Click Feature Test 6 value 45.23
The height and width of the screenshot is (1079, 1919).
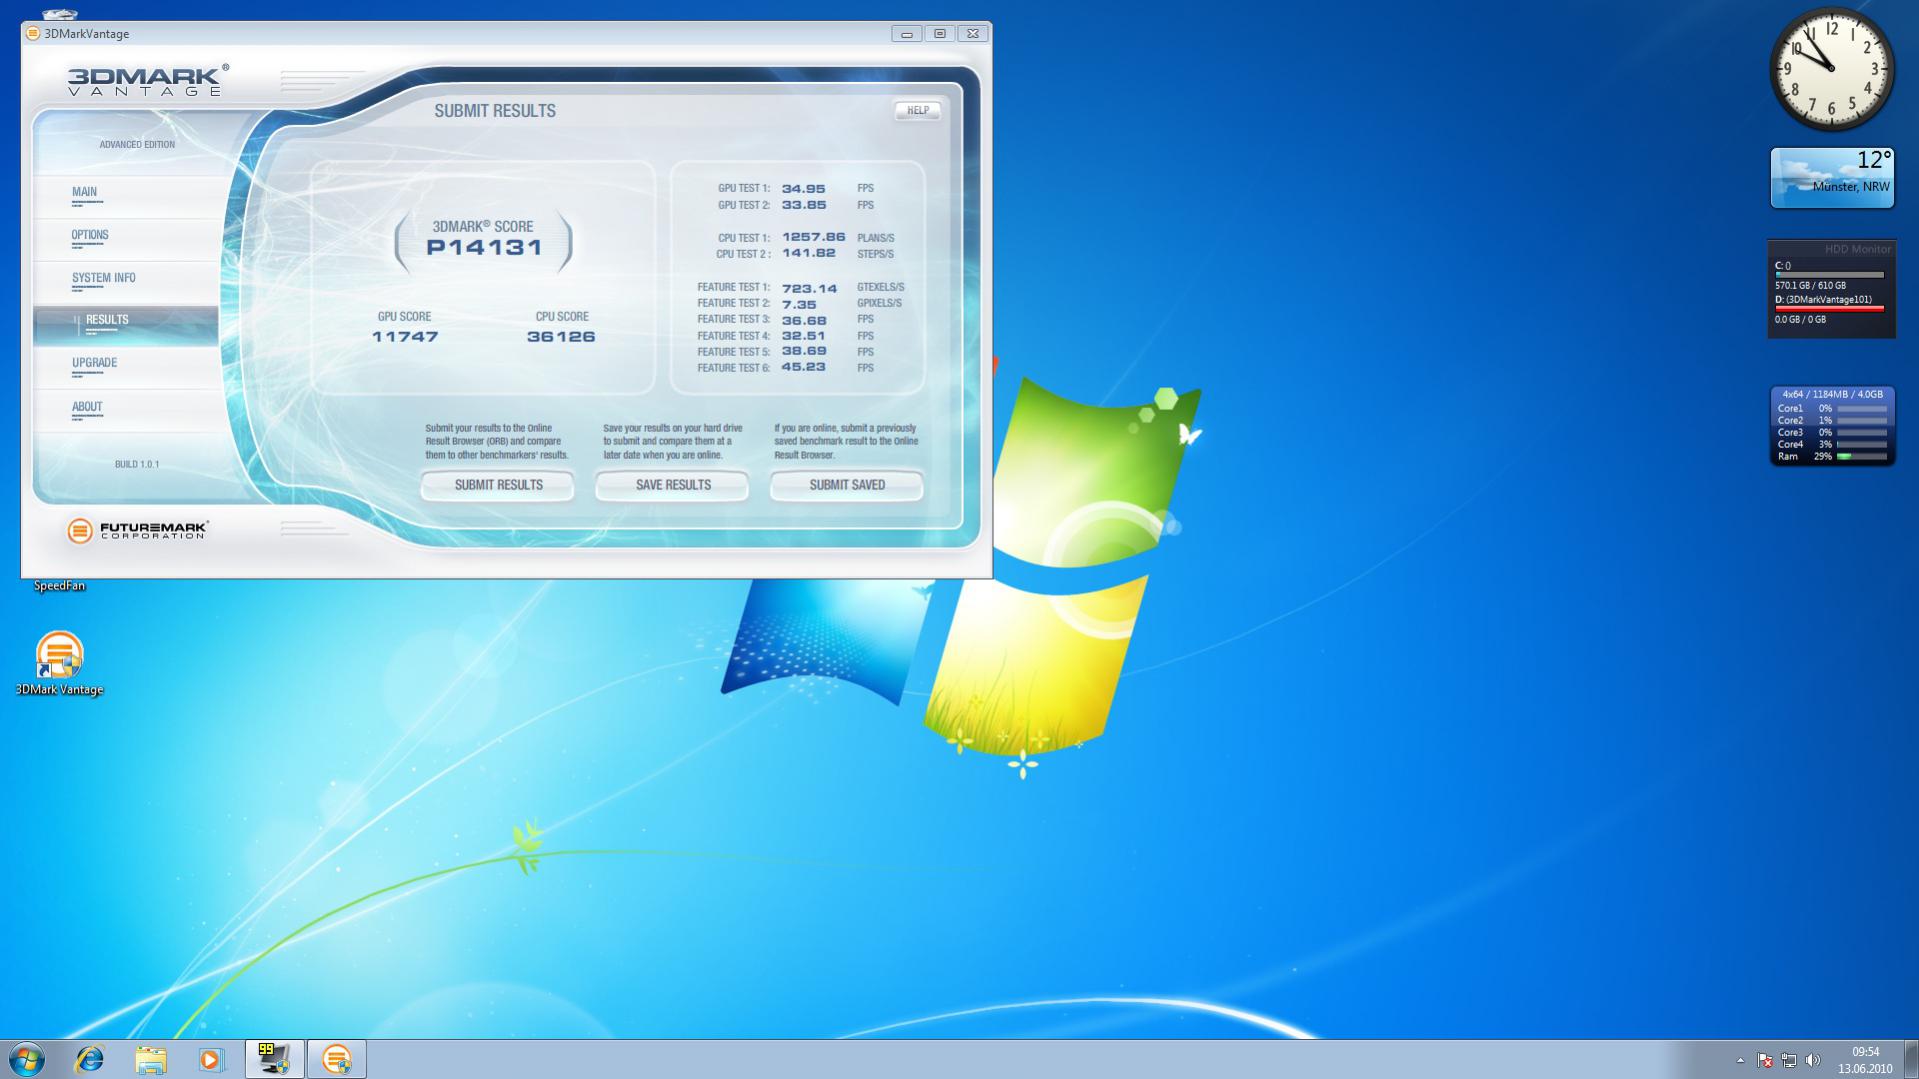click(x=804, y=368)
